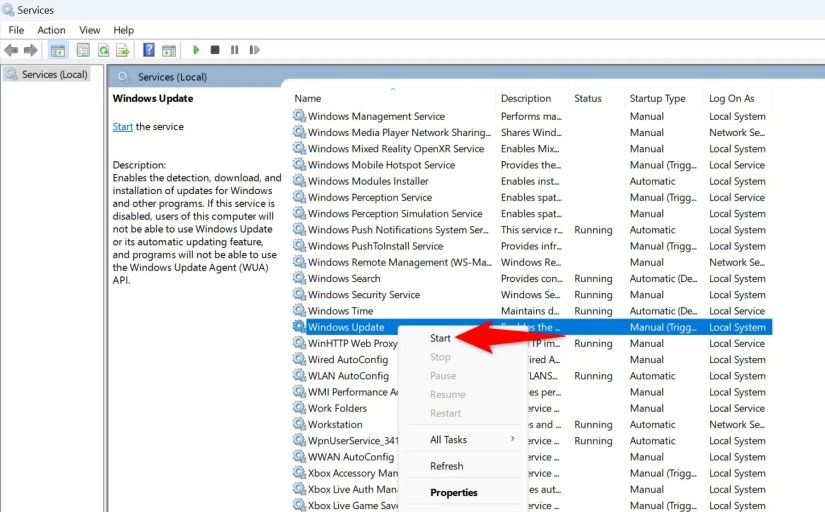Open the File menu
Viewport: 825px width, 512px height.
(x=16, y=30)
